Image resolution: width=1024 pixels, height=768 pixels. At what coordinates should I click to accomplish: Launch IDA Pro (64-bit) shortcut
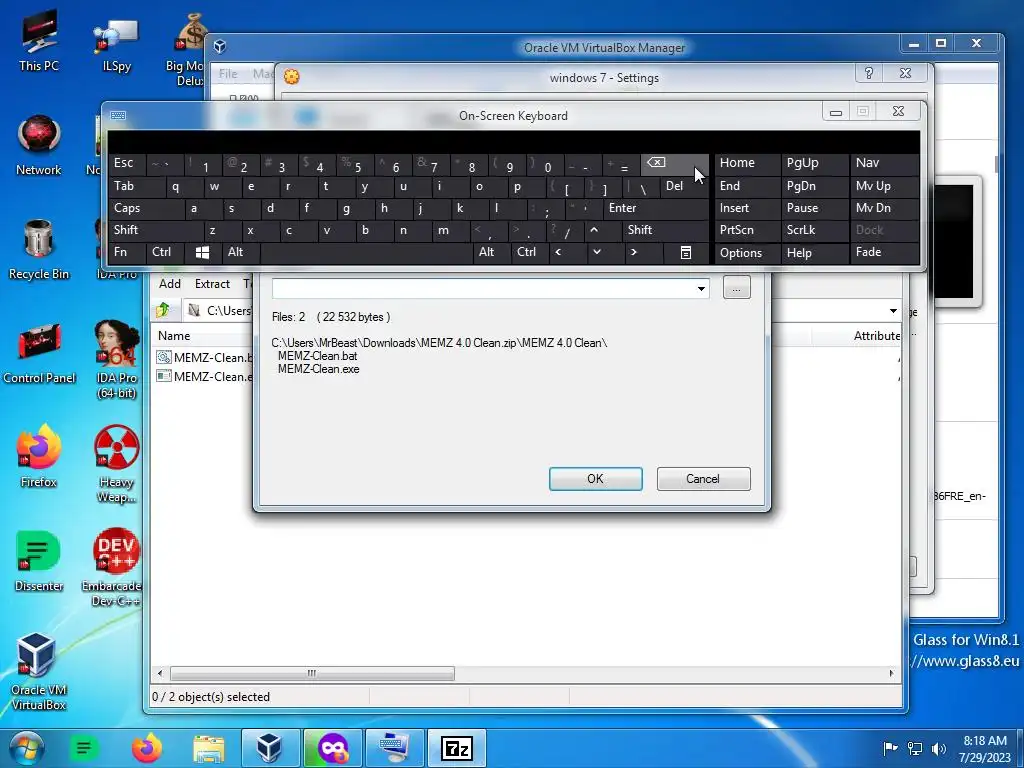click(x=117, y=359)
